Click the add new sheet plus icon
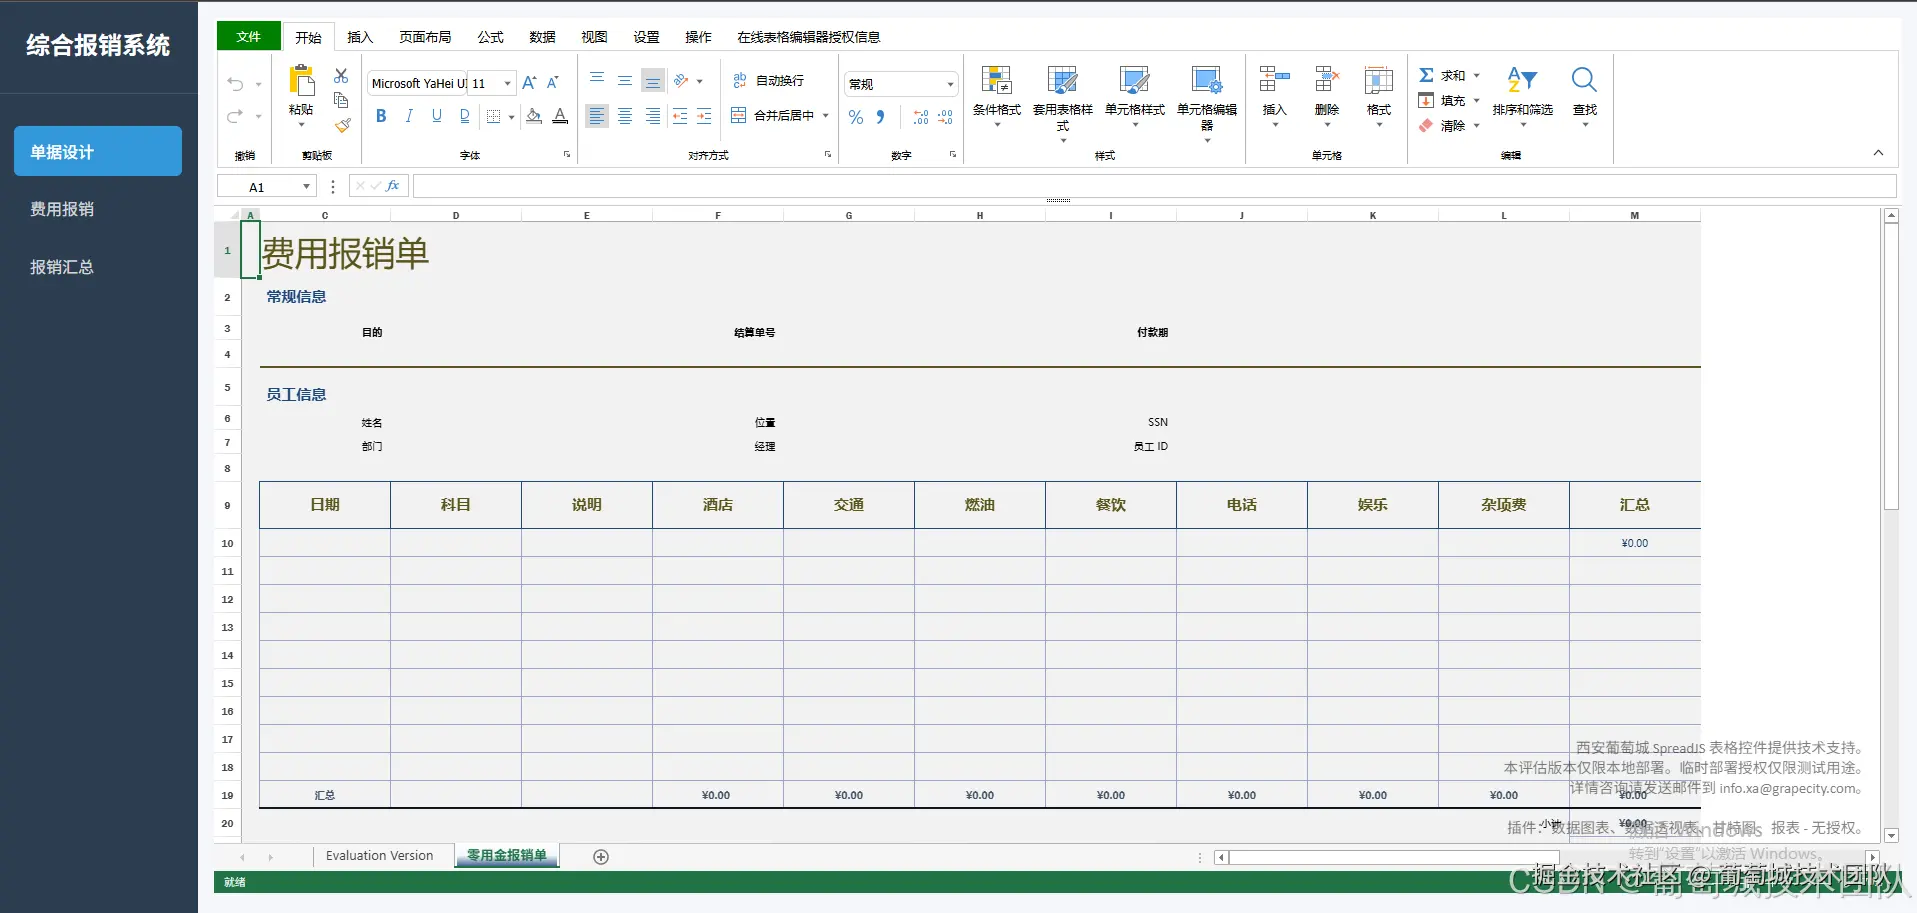Viewport: 1917px width, 913px height. point(601,857)
